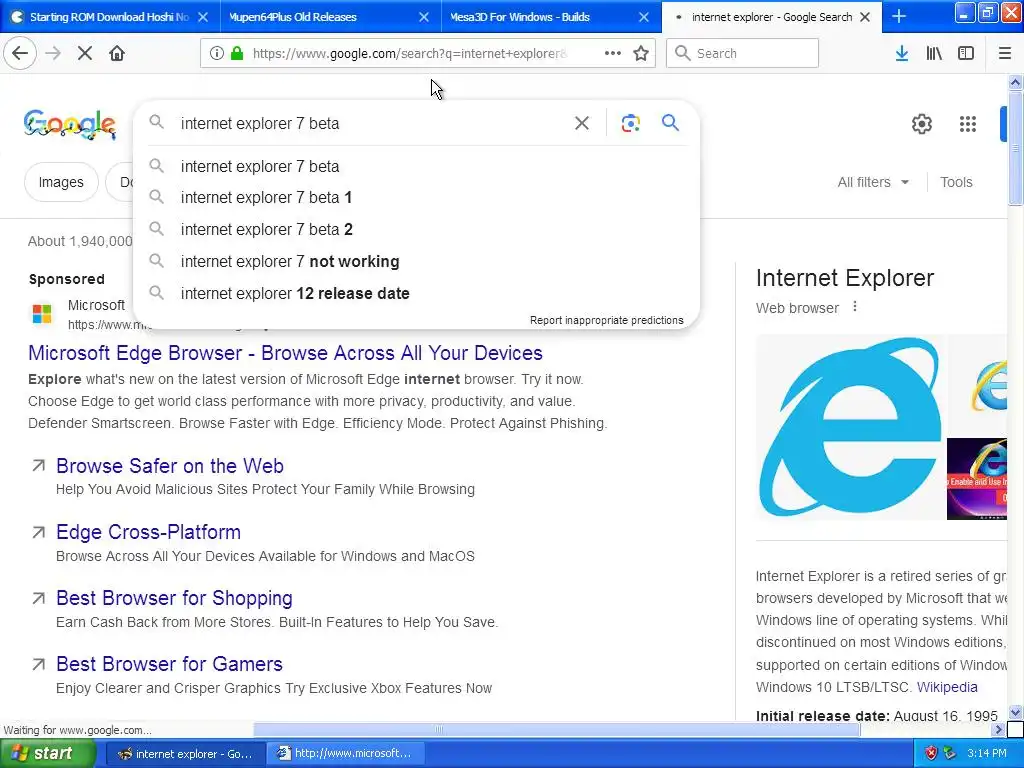Viewport: 1024px width, 768px height.
Task: Open the large Internet Explorer logo image
Action: pyautogui.click(x=849, y=427)
